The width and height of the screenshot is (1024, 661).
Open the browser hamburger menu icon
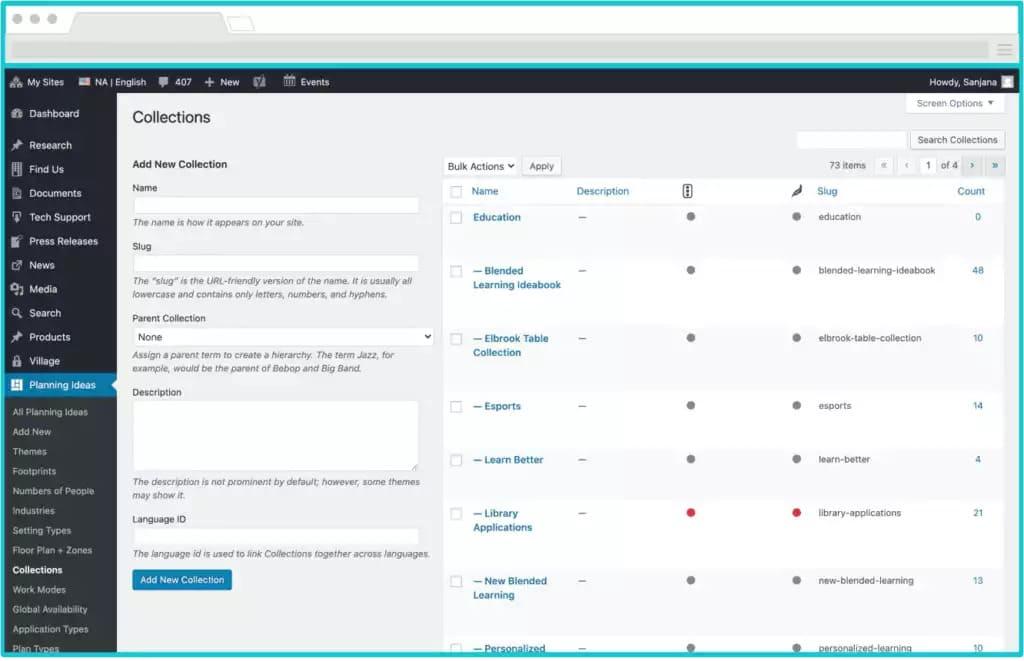[1004, 50]
